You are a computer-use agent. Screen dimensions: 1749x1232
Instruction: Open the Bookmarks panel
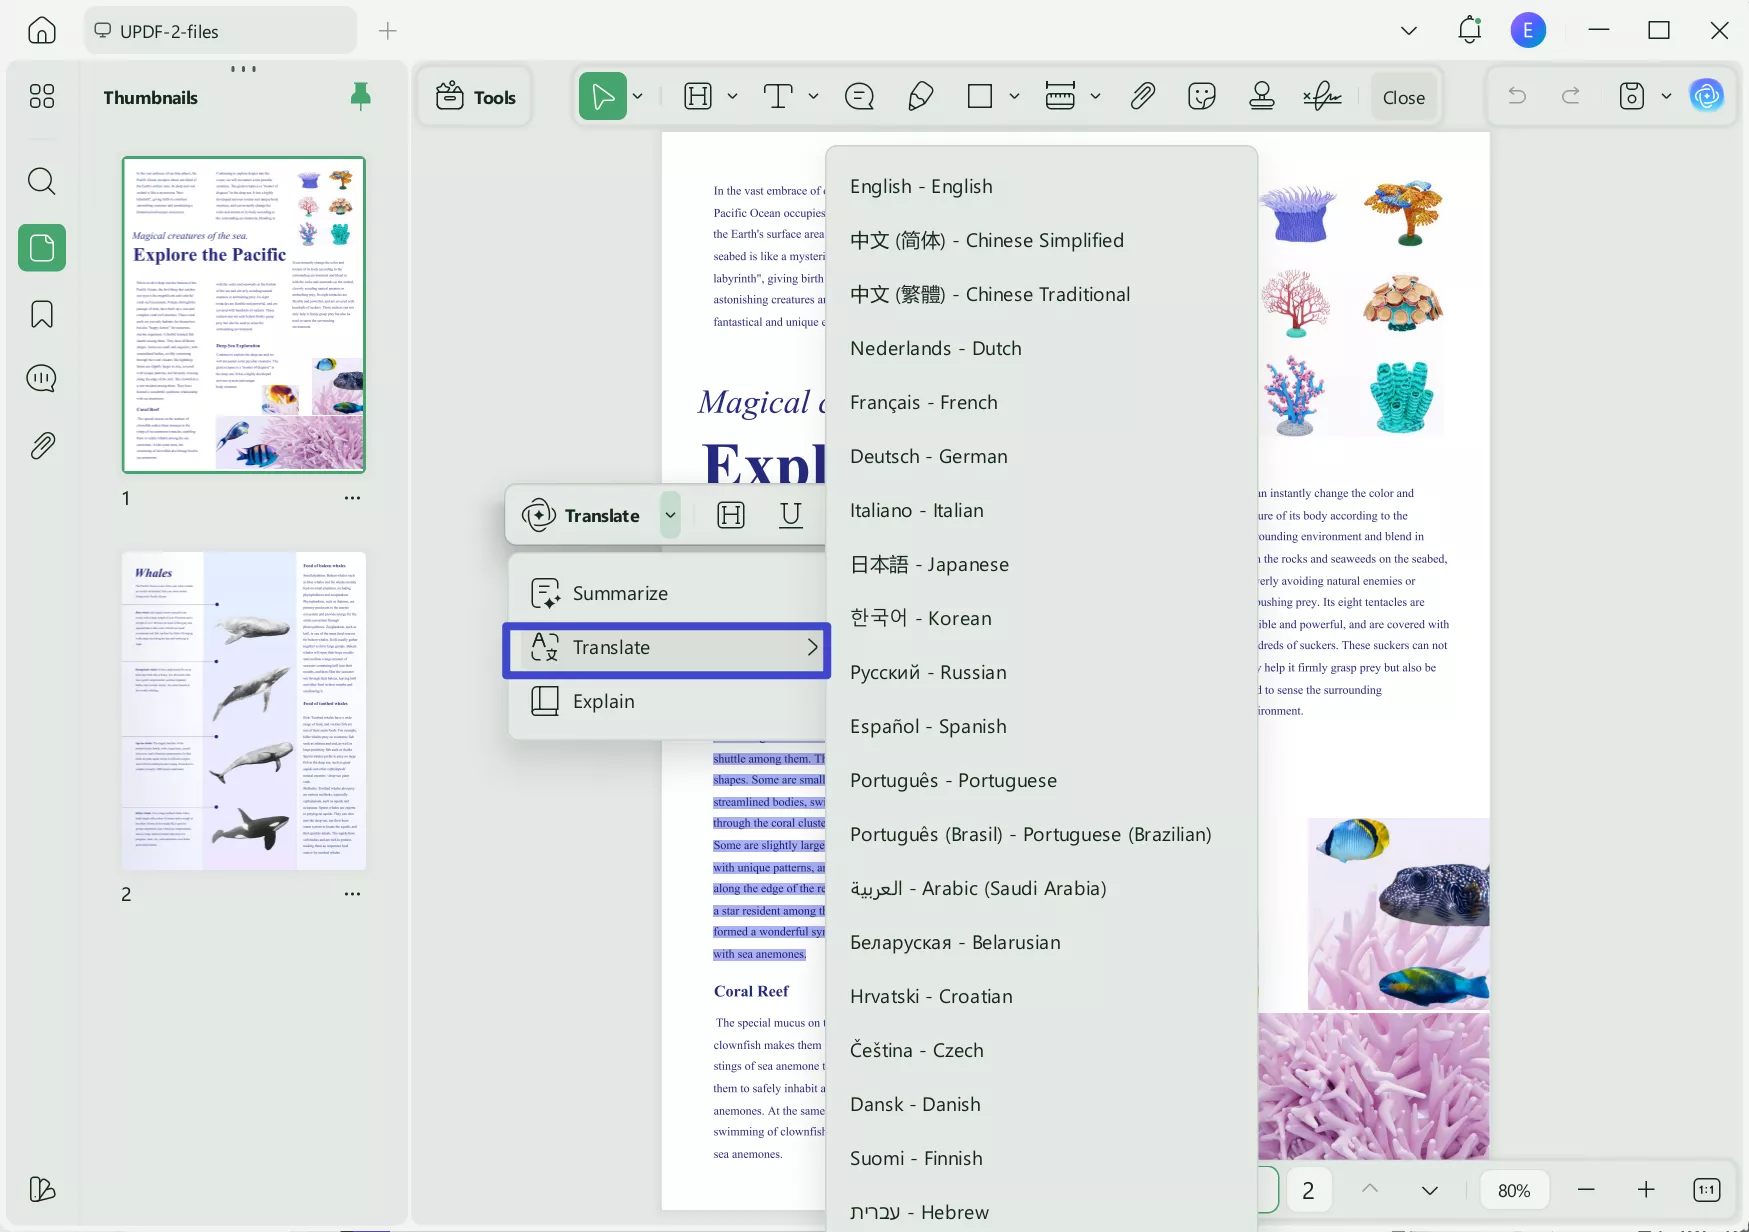(x=41, y=314)
